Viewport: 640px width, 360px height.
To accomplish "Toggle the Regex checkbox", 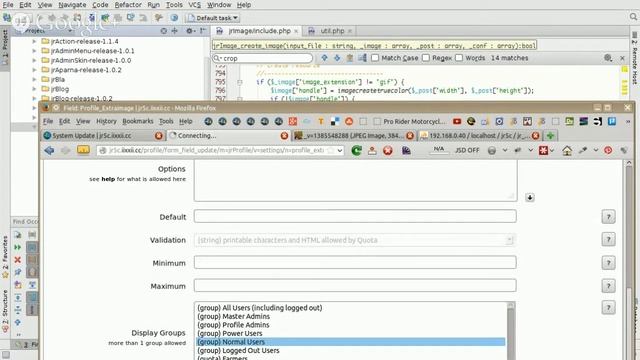I will pyautogui.click(x=426, y=58).
